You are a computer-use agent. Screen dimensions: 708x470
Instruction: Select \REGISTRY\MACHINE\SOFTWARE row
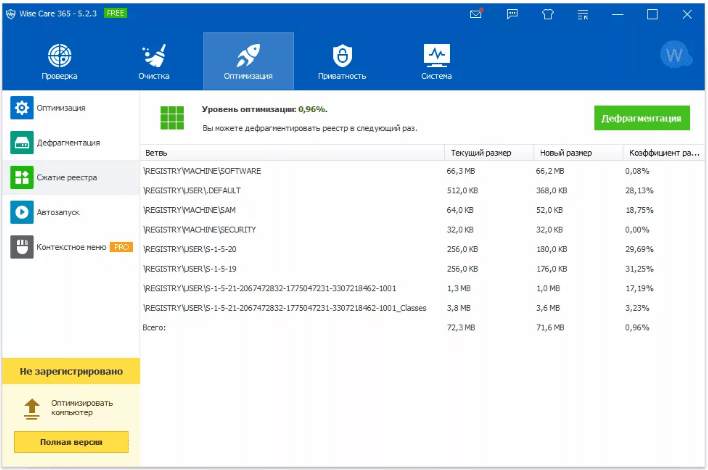click(x=422, y=171)
